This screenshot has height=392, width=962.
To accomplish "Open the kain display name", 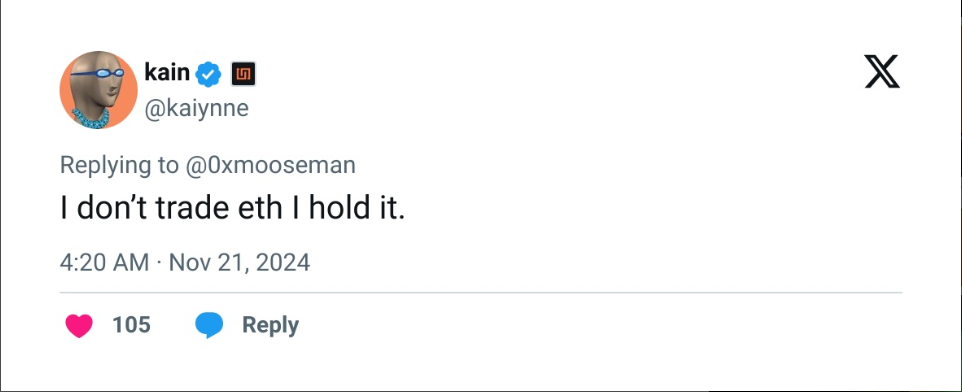I will [x=167, y=72].
